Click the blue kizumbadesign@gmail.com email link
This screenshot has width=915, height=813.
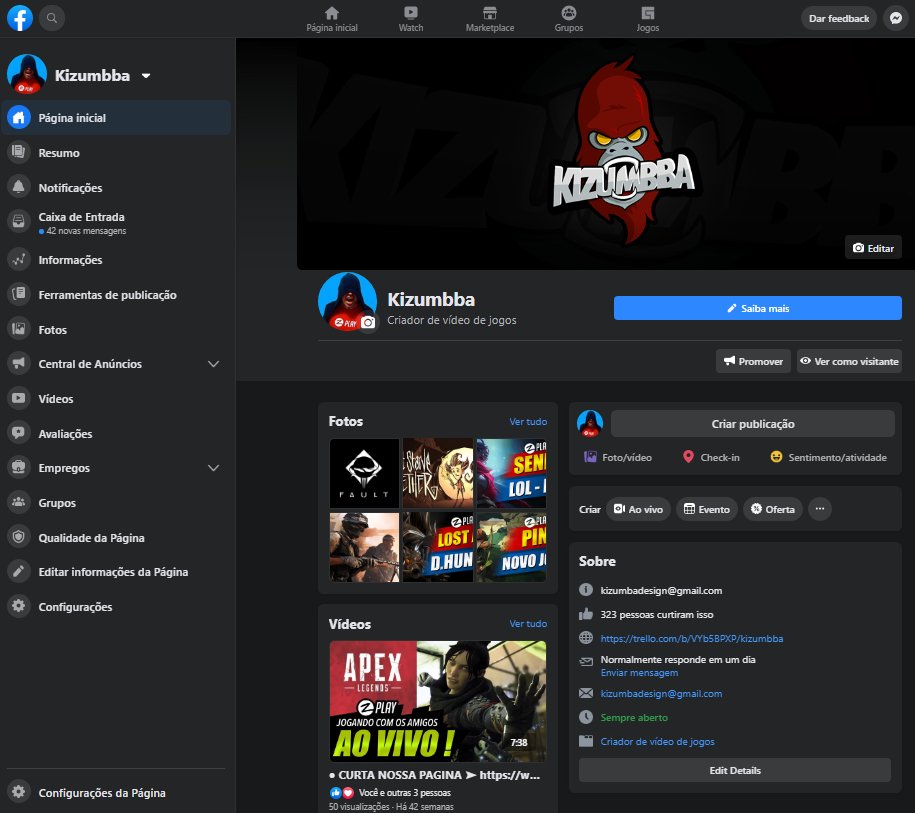tap(661, 693)
